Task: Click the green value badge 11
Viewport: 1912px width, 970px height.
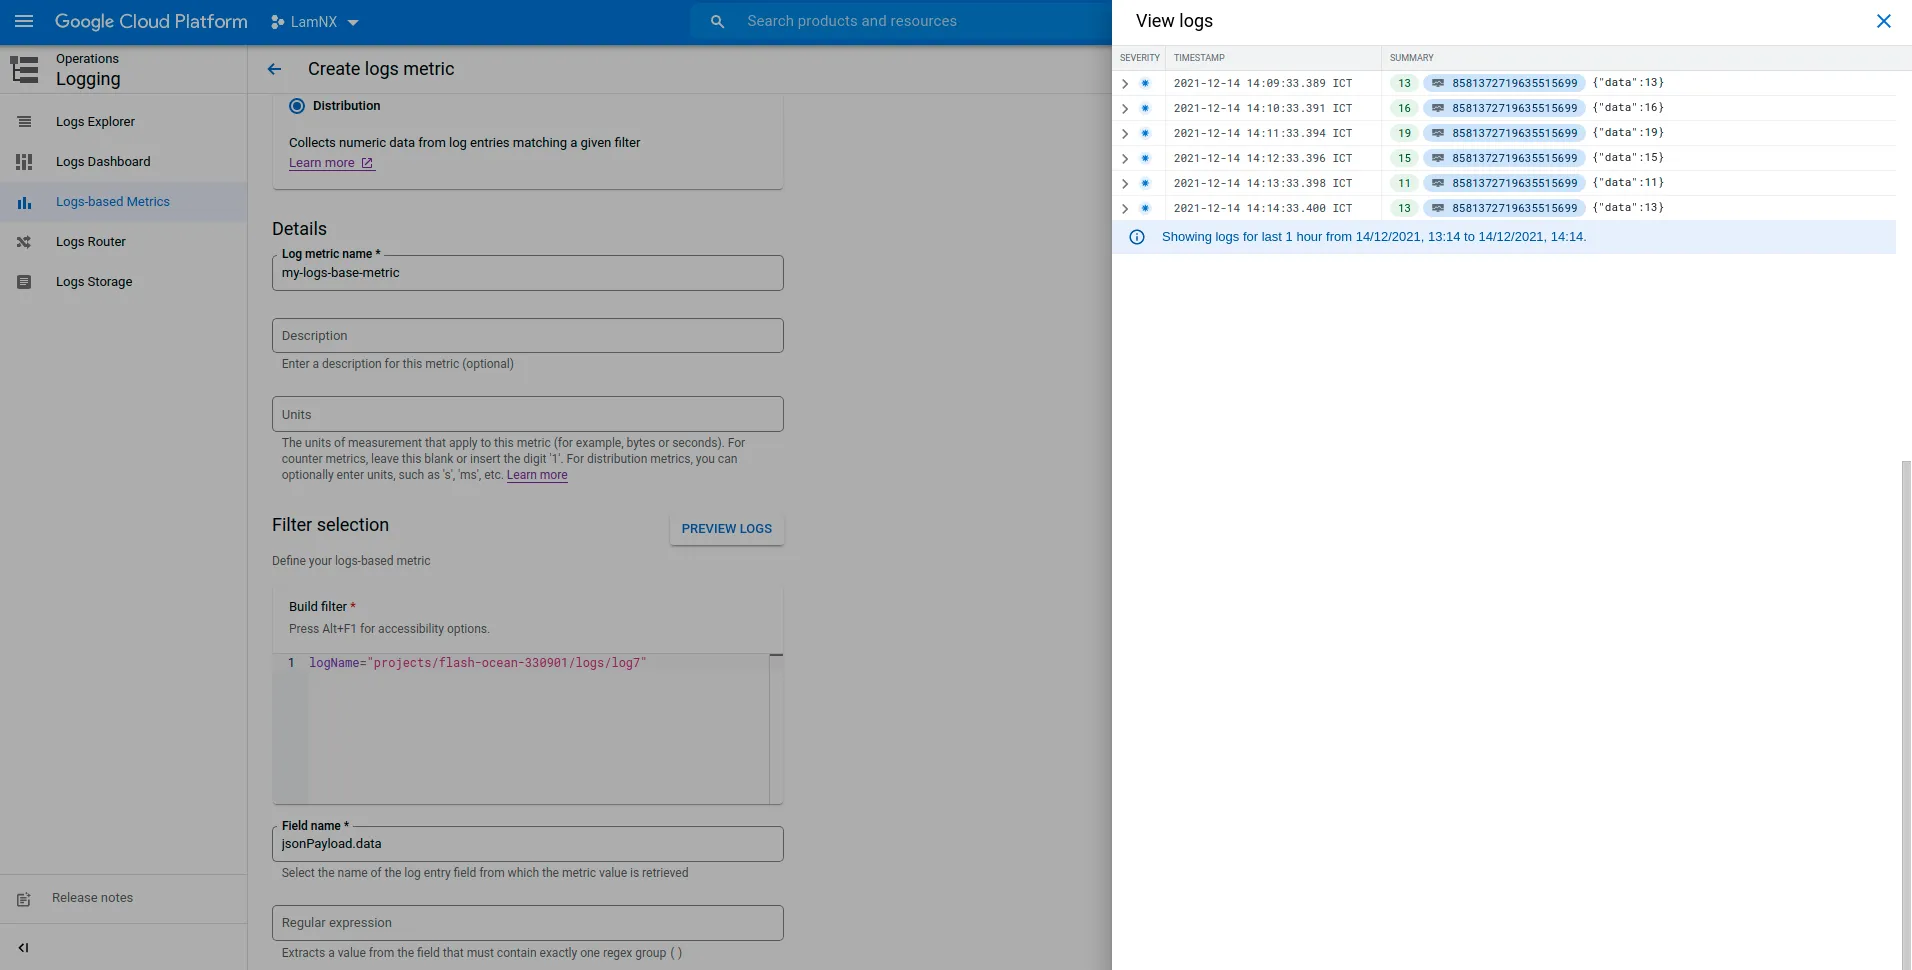Action: point(1404,183)
